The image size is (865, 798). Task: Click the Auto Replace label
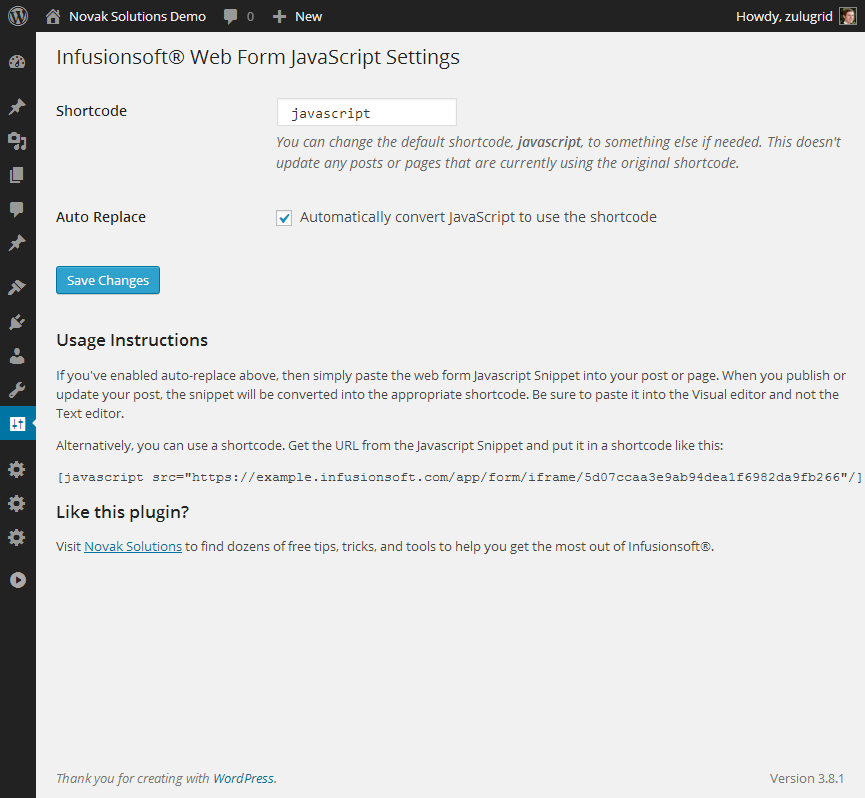tap(101, 217)
